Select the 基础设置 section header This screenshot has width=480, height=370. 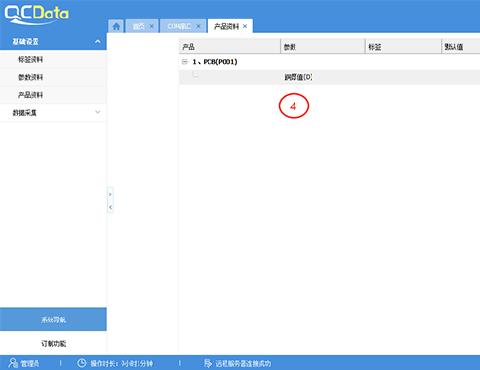53,42
